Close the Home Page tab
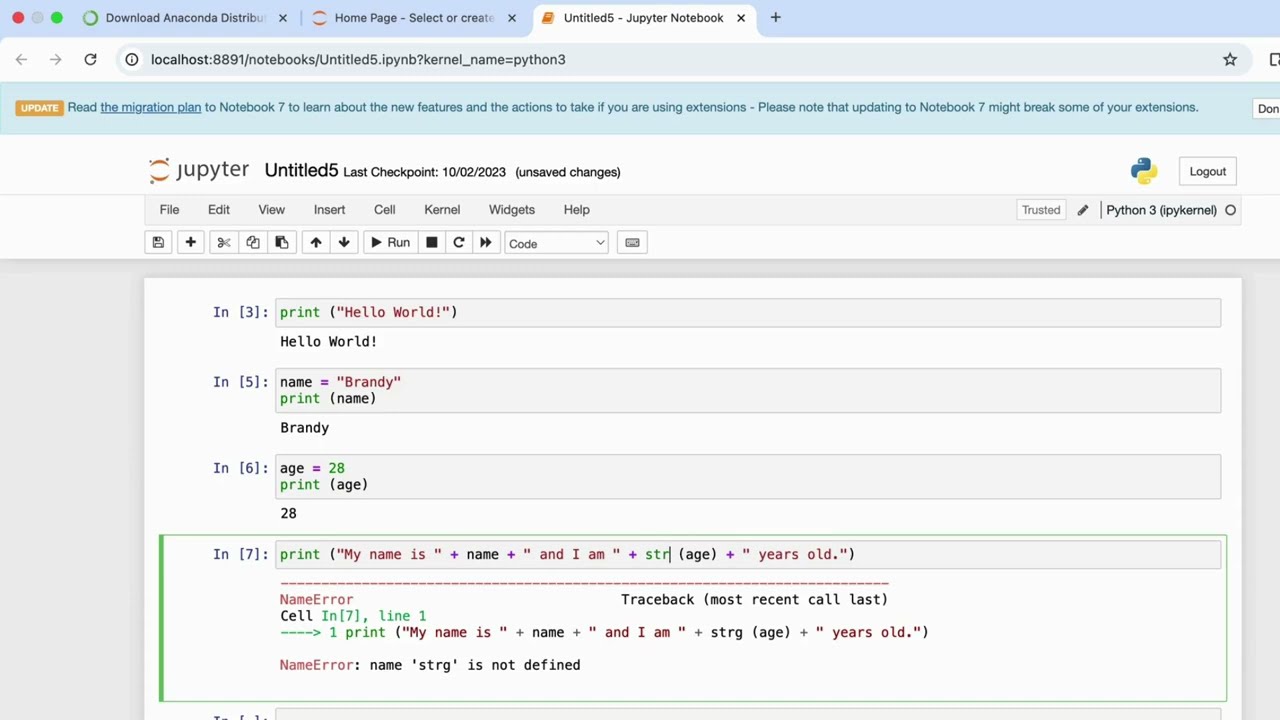This screenshot has height=720, width=1280. coord(512,18)
